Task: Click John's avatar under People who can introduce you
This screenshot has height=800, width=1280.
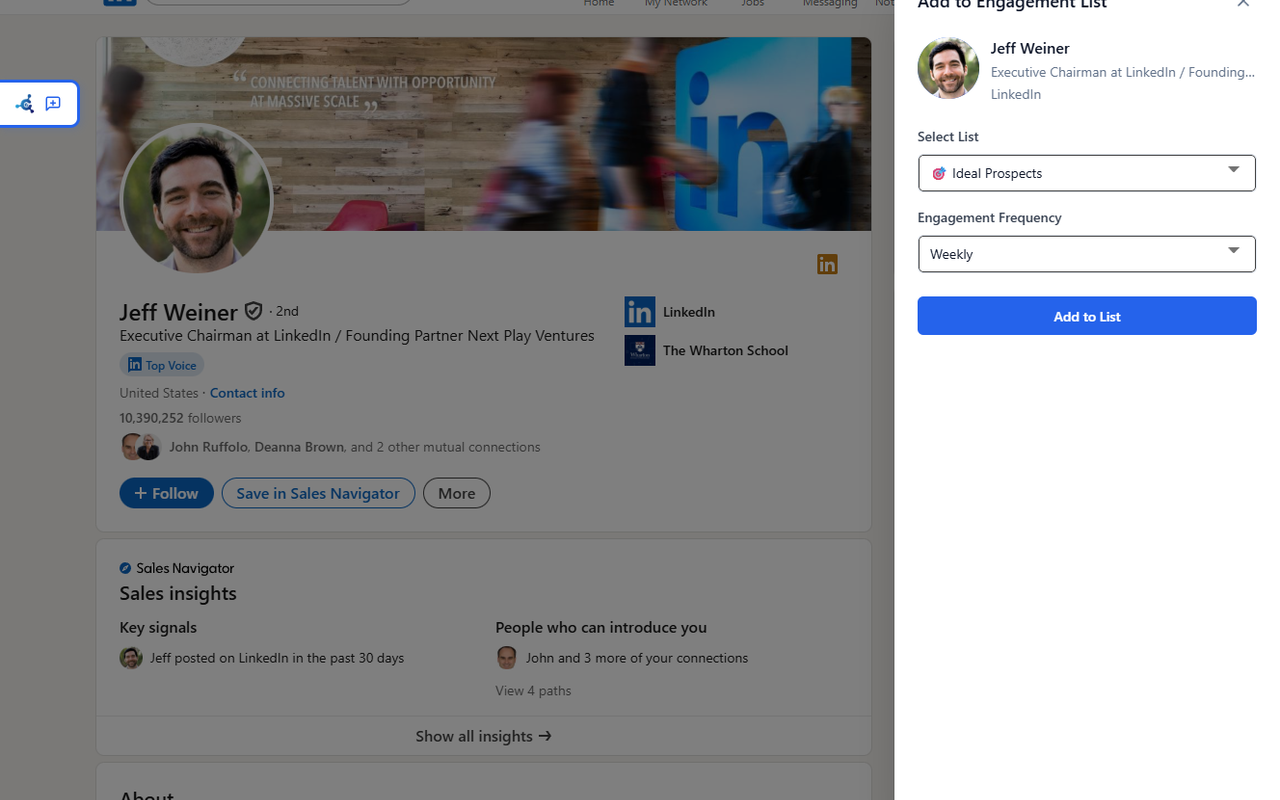Action: [x=507, y=657]
